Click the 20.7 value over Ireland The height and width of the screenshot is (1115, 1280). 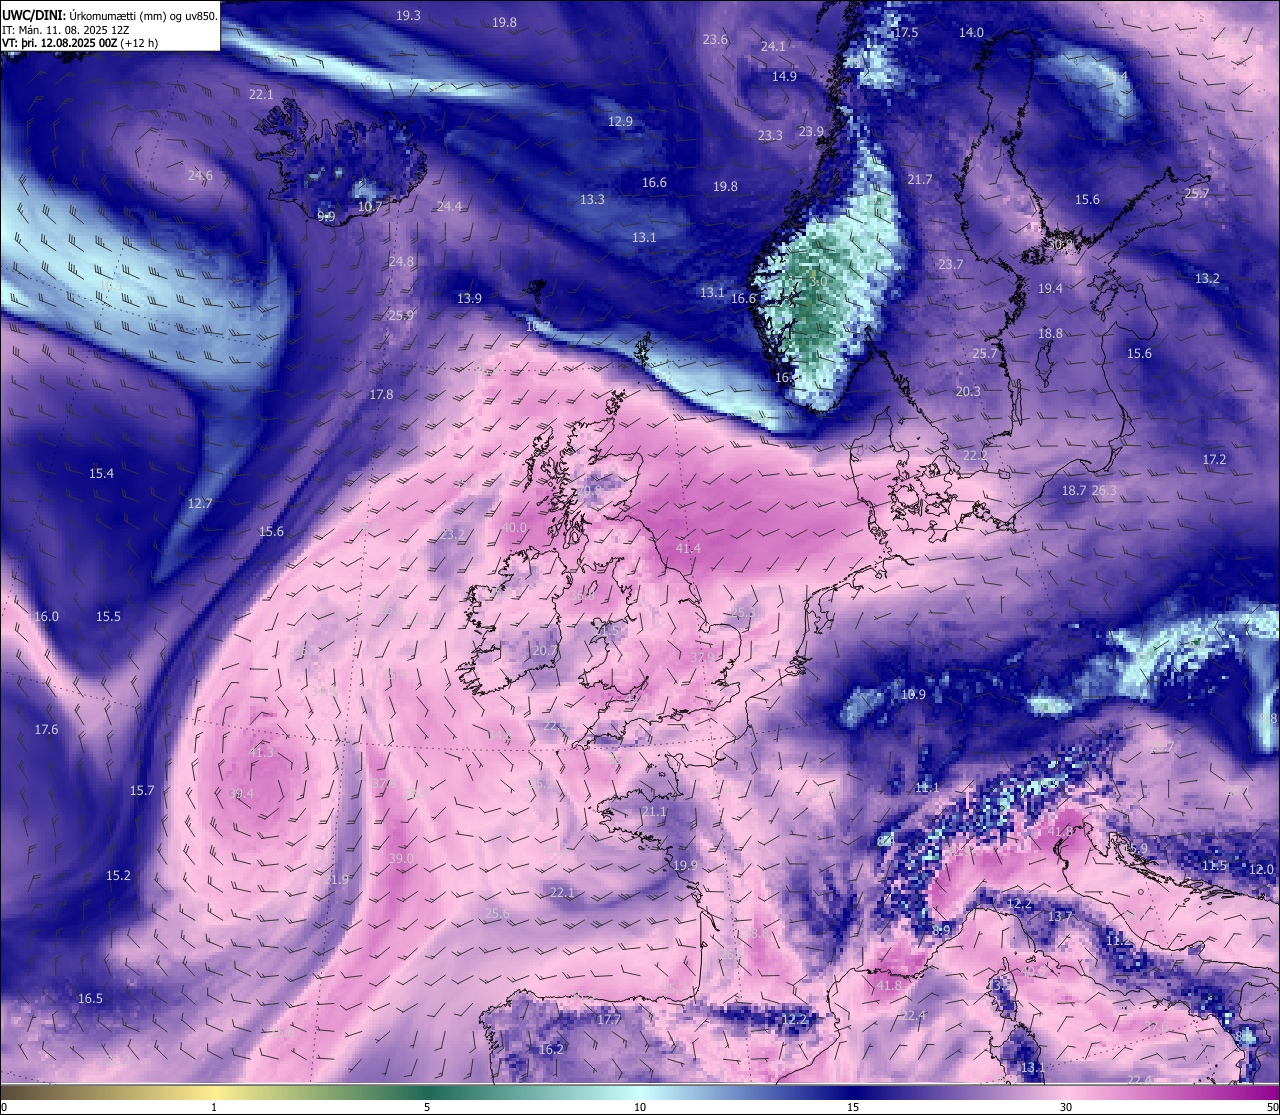(x=545, y=650)
